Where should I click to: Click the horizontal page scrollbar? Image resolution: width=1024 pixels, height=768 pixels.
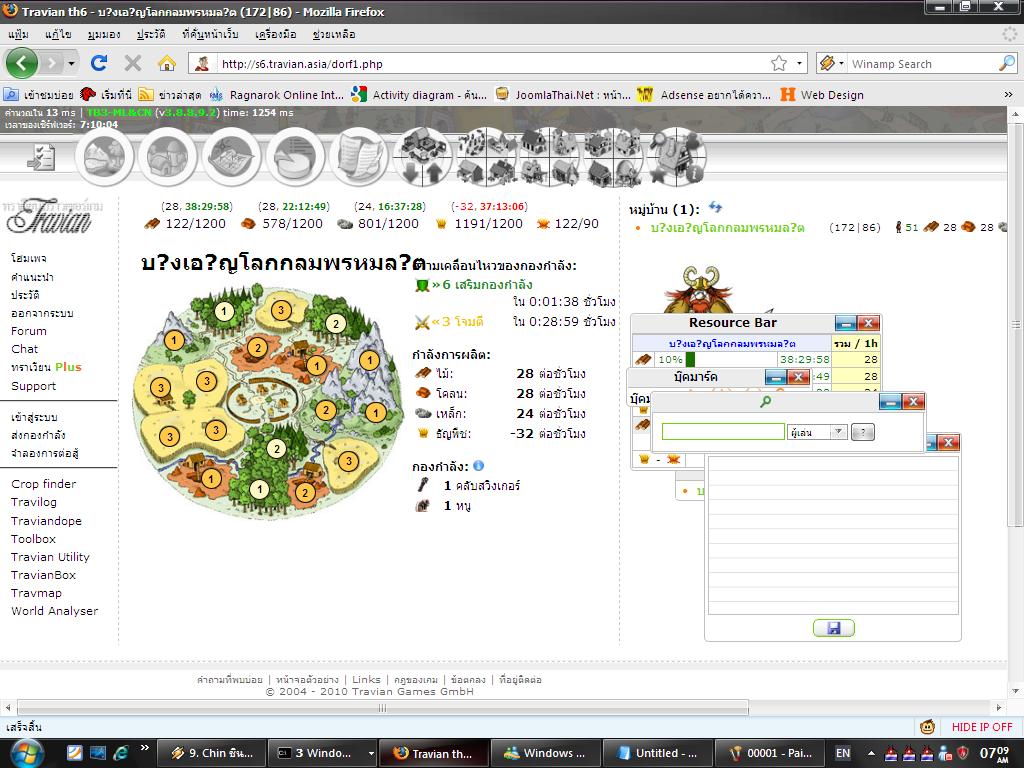point(383,707)
